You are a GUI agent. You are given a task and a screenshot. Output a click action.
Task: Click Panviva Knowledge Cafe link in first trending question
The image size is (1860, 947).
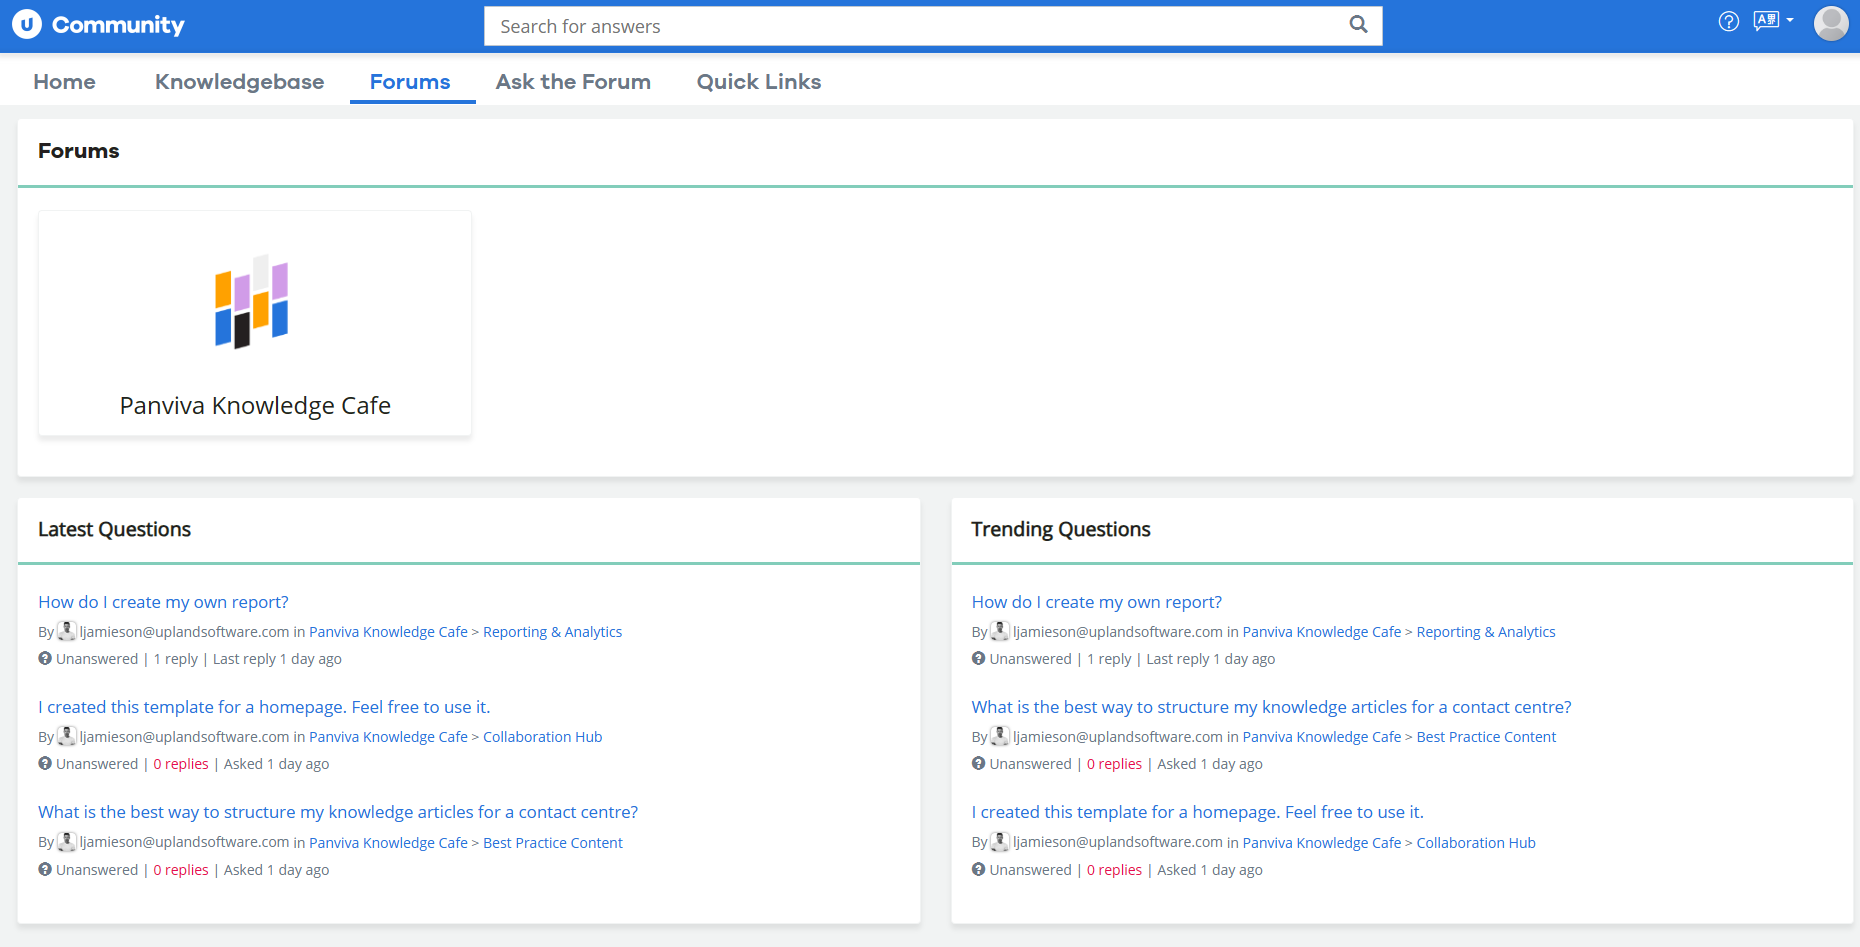tap(1322, 632)
